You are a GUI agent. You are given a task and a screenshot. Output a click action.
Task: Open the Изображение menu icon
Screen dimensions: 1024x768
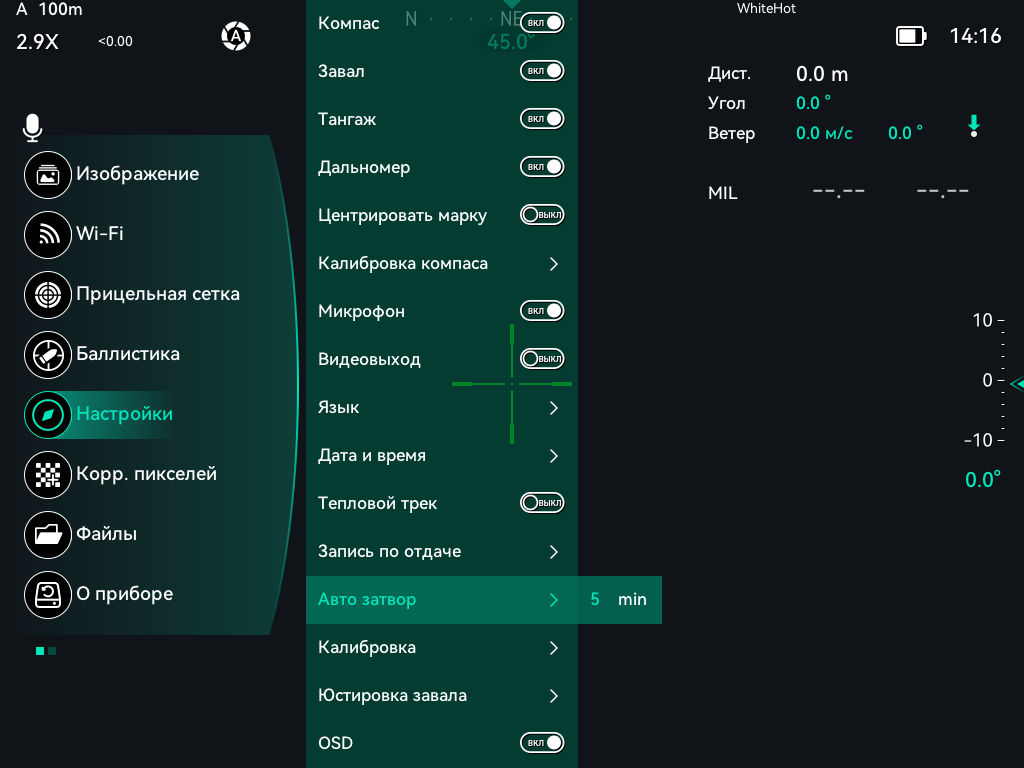pyautogui.click(x=48, y=174)
